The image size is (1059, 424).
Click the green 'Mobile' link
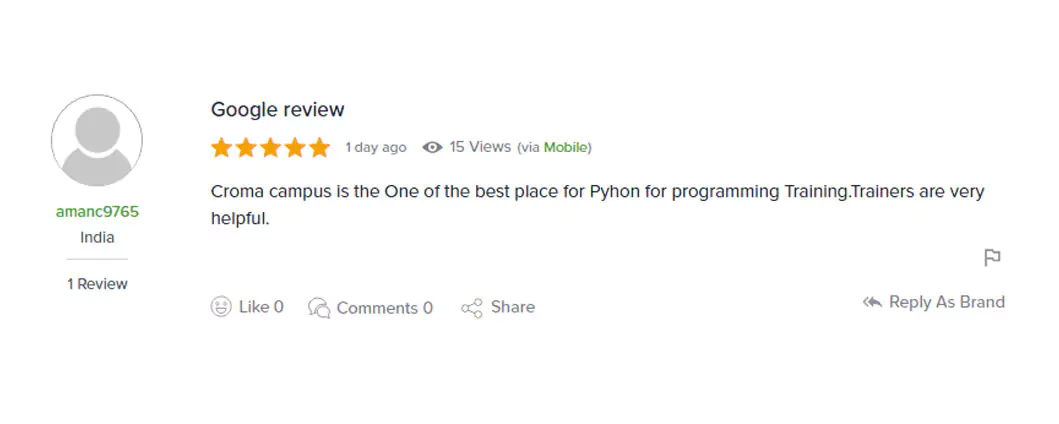[x=566, y=148]
